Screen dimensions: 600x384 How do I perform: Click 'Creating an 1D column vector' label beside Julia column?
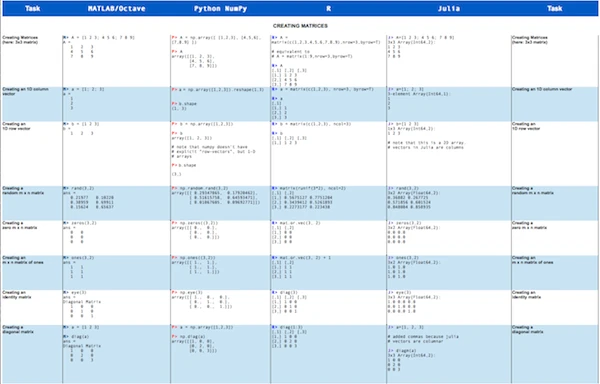tap(542, 89)
